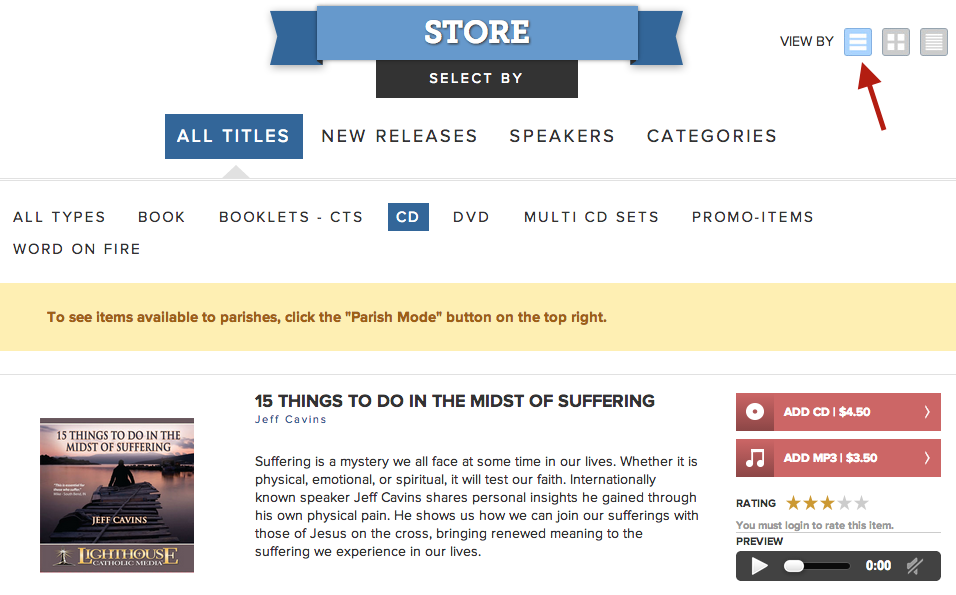Play the audio preview
The width and height of the screenshot is (956, 595).
760,566
